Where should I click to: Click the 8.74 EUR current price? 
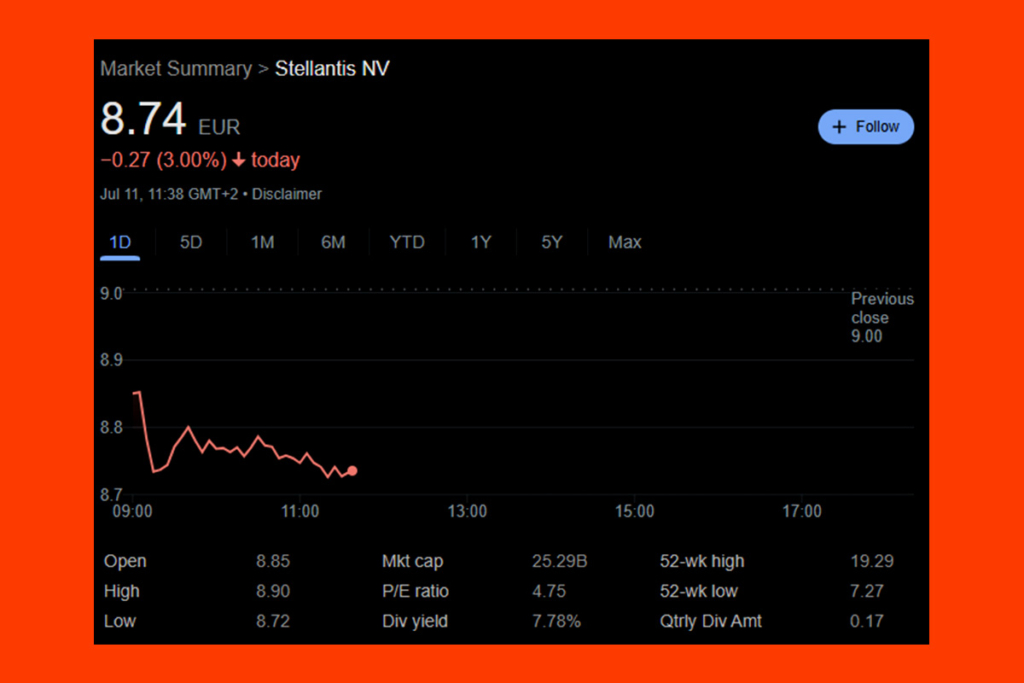[144, 120]
